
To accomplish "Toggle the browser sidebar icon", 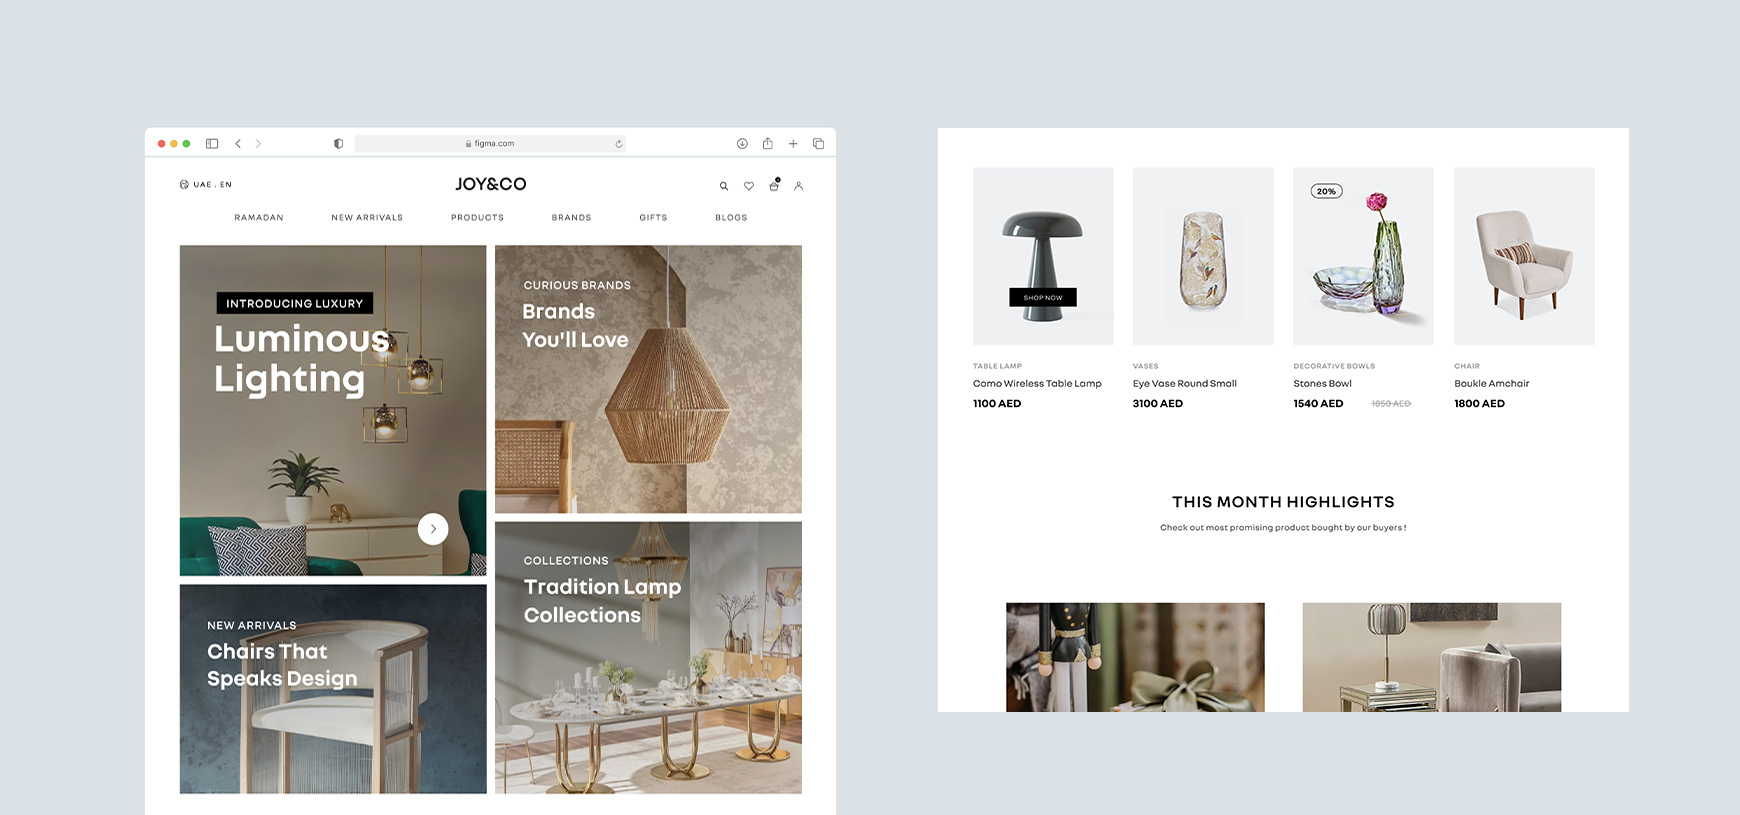I will pos(212,144).
